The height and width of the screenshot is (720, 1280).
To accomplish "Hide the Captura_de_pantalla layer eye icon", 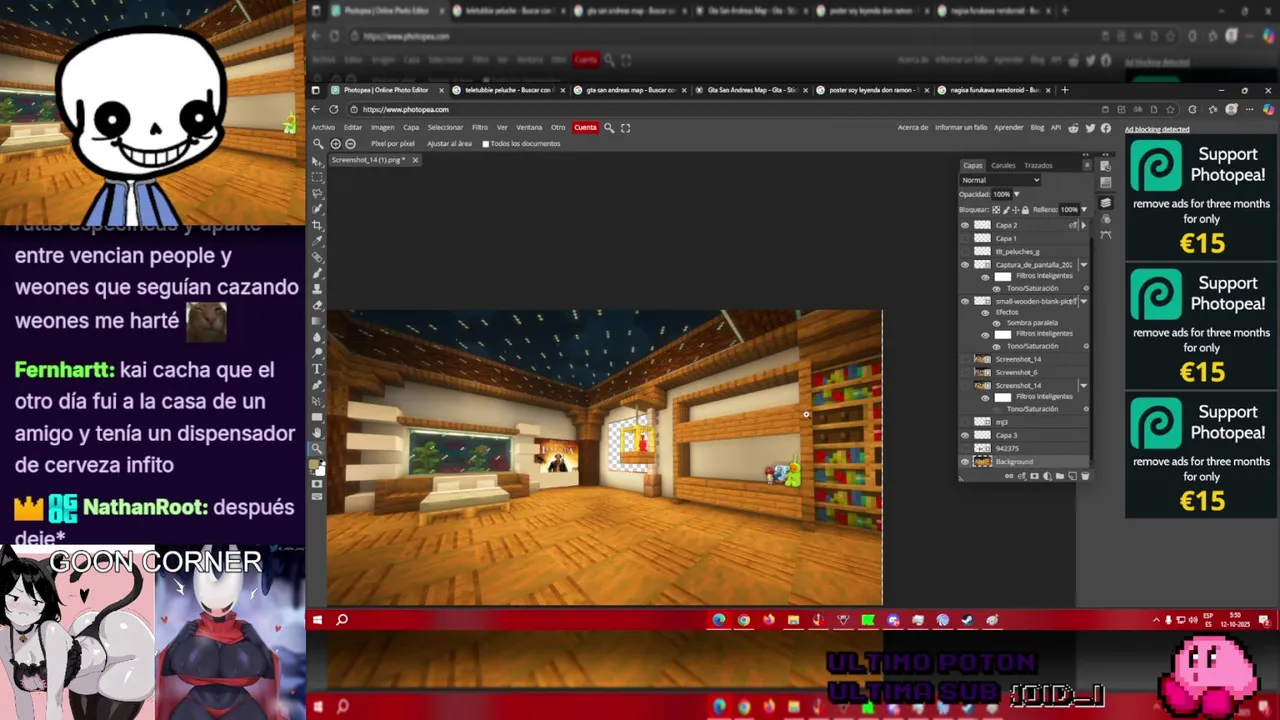I will point(965,265).
